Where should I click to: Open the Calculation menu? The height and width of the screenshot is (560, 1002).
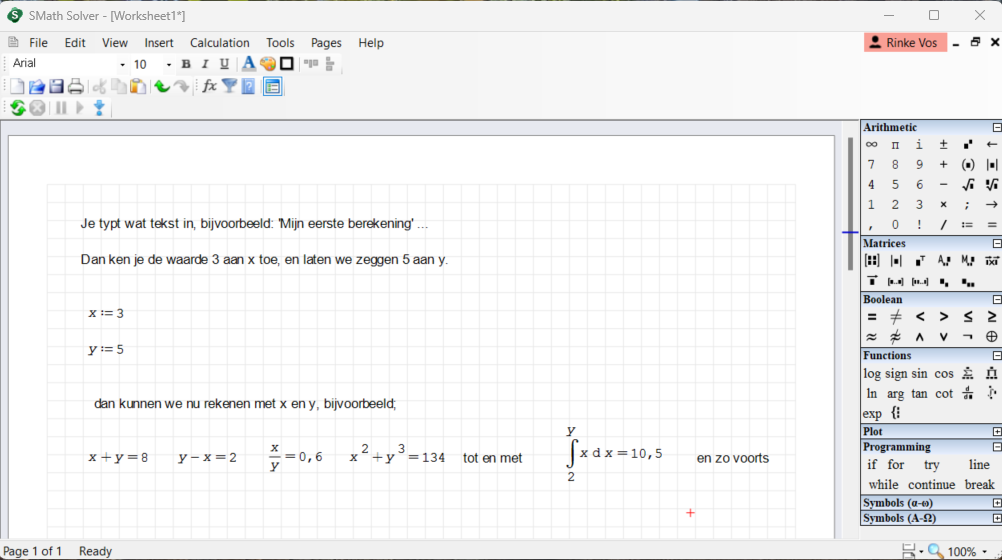219,43
